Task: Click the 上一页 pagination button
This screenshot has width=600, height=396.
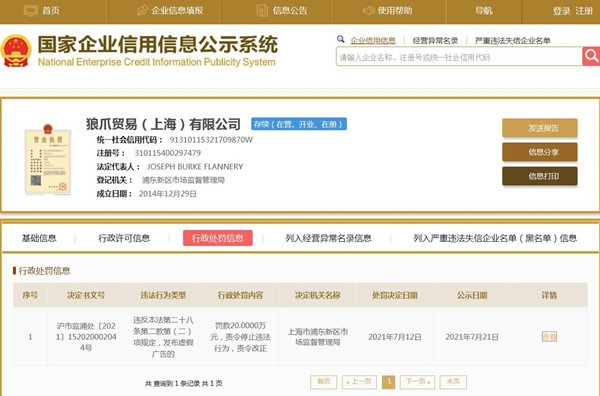Action: tap(359, 381)
